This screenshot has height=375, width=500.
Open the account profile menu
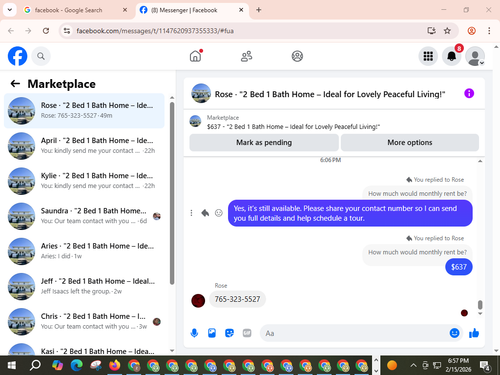click(475, 56)
